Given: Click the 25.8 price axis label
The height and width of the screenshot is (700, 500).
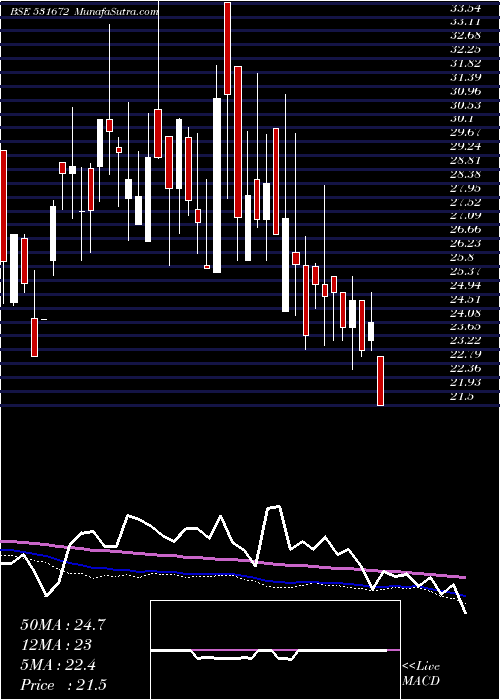Looking at the screenshot, I should coord(462,258).
